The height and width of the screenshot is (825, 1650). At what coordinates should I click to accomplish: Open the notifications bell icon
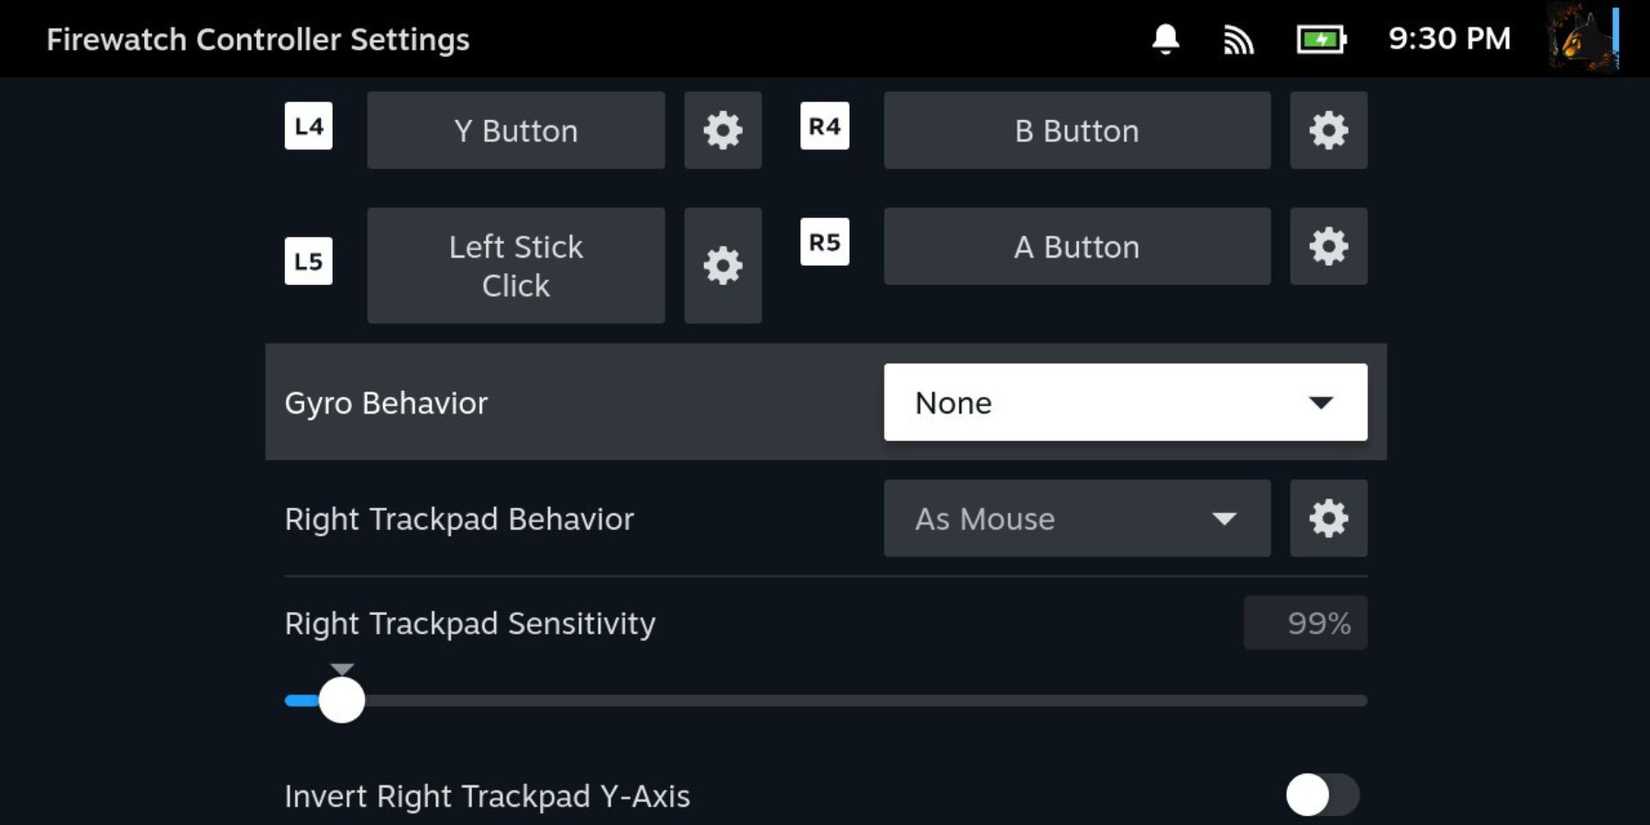pos(1163,39)
